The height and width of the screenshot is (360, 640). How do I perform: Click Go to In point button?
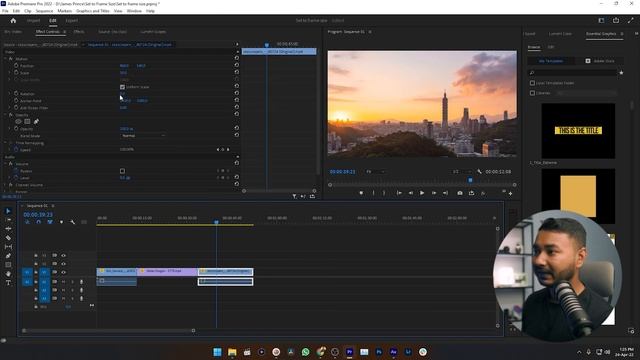399,193
